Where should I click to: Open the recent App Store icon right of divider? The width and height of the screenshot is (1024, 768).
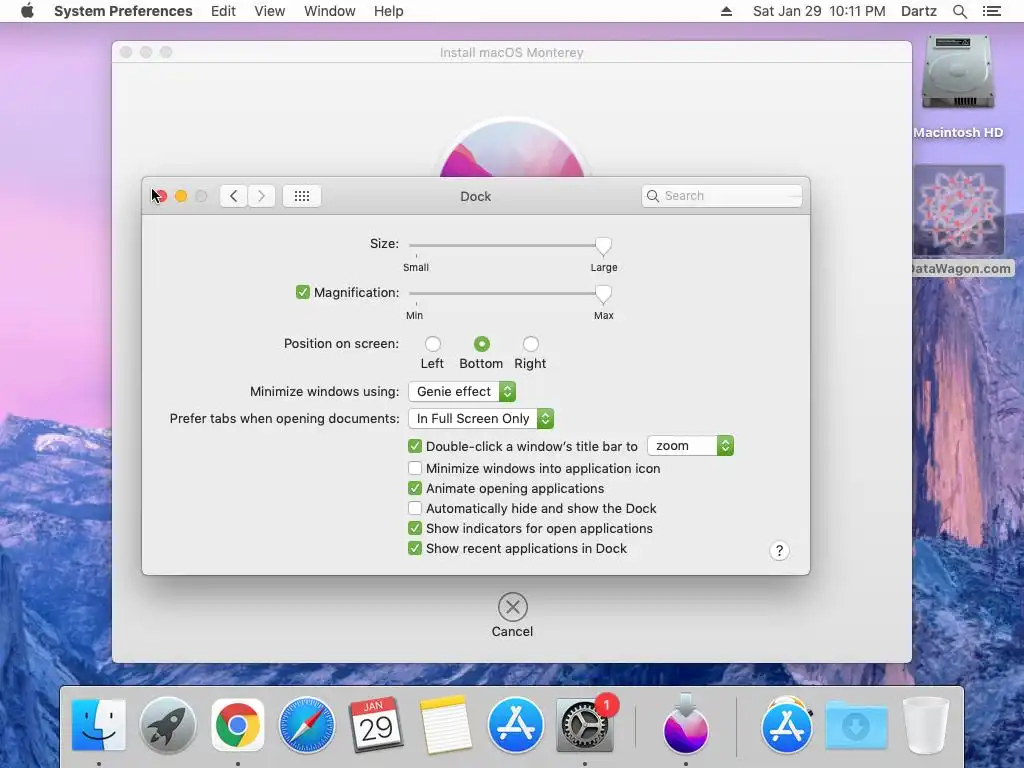787,725
